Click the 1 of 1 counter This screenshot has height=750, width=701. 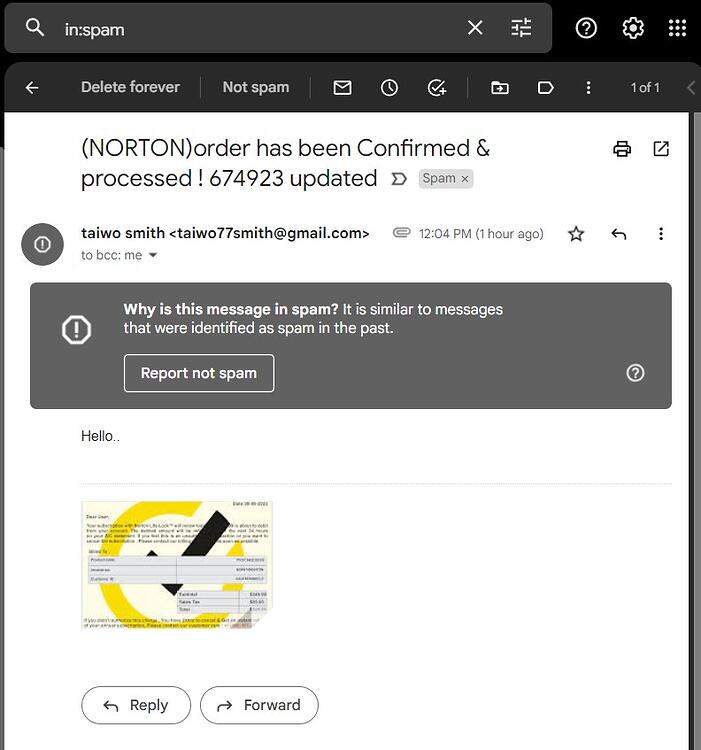click(645, 88)
